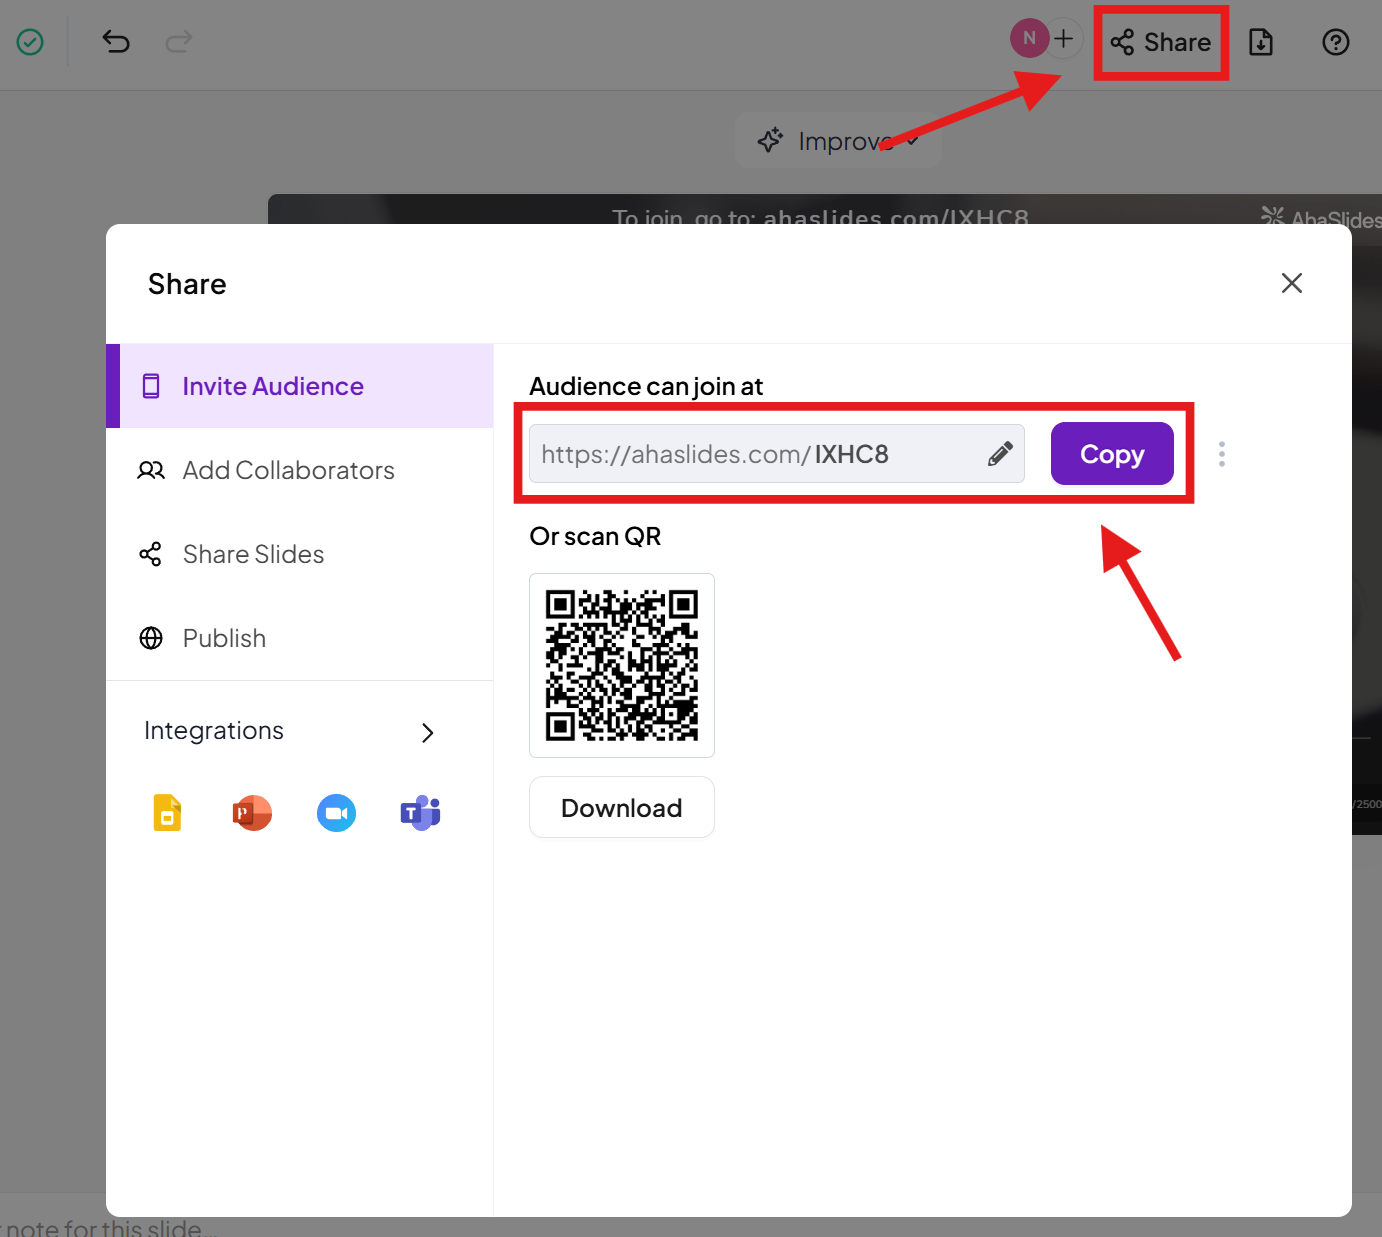
Task: Click the audience join URL field
Action: coord(750,454)
